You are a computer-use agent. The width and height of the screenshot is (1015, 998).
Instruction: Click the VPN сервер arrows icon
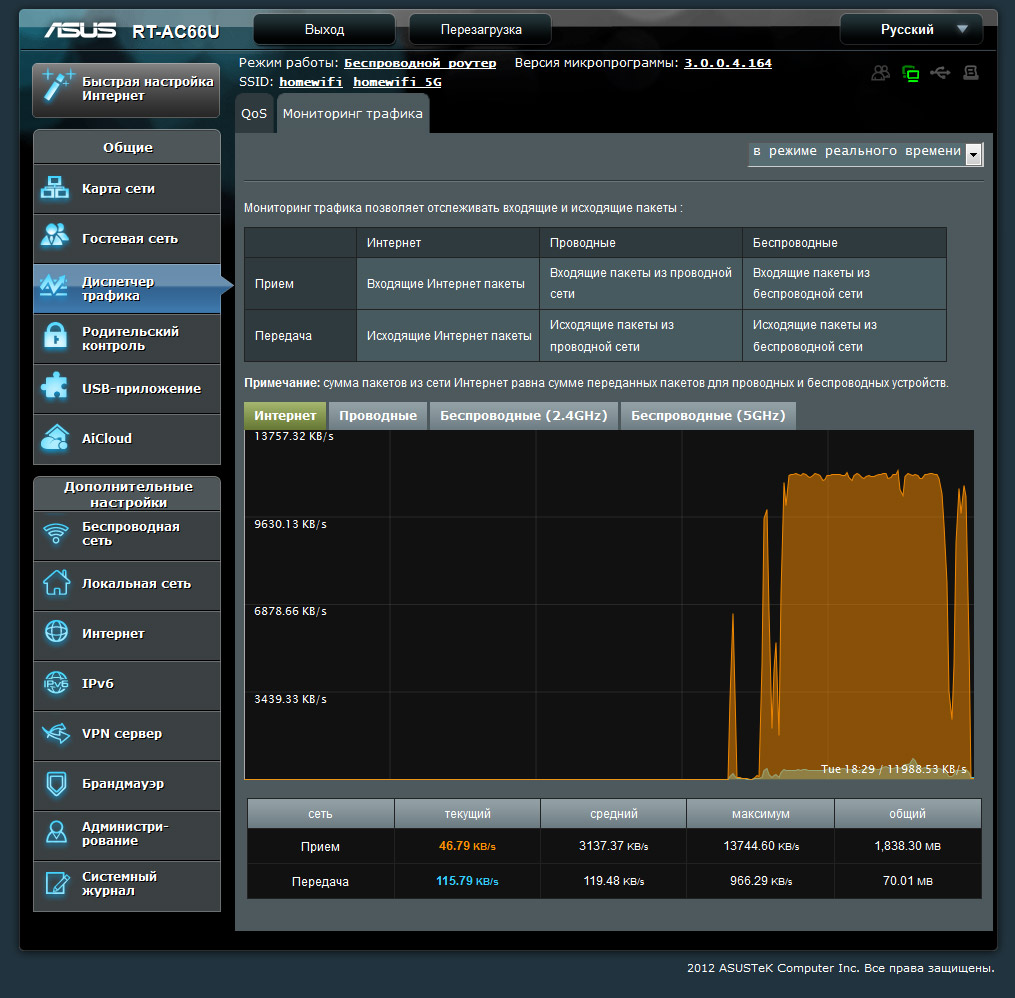(56, 733)
